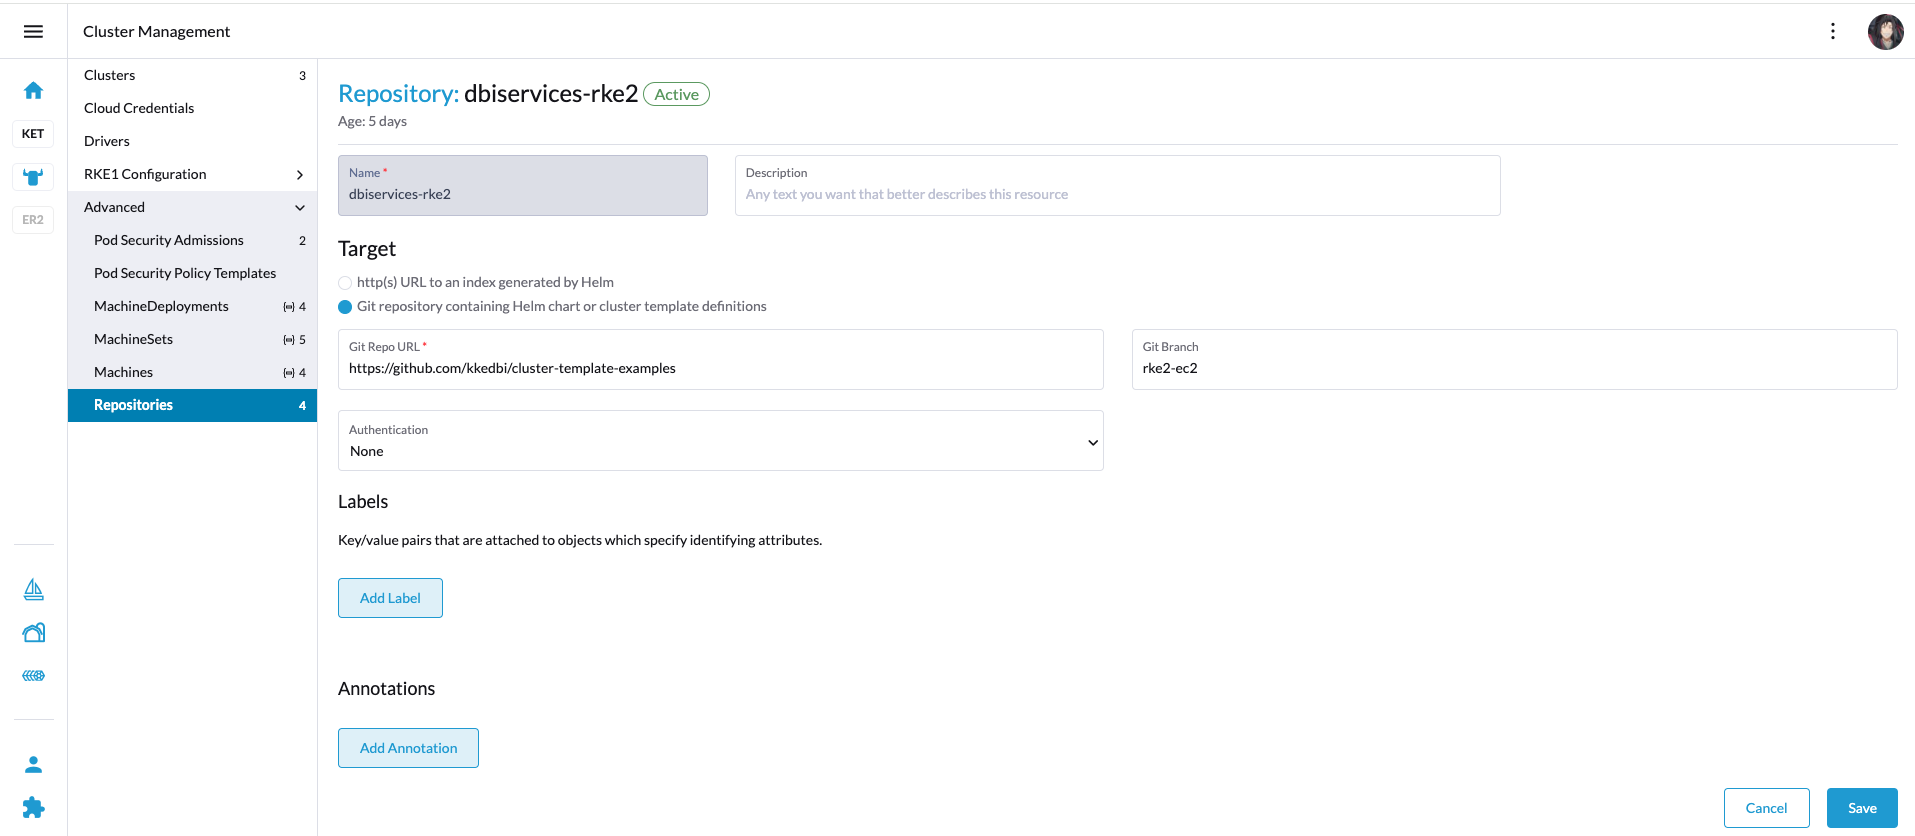
Task: Open Cluster Management barn icon
Action: [33, 633]
